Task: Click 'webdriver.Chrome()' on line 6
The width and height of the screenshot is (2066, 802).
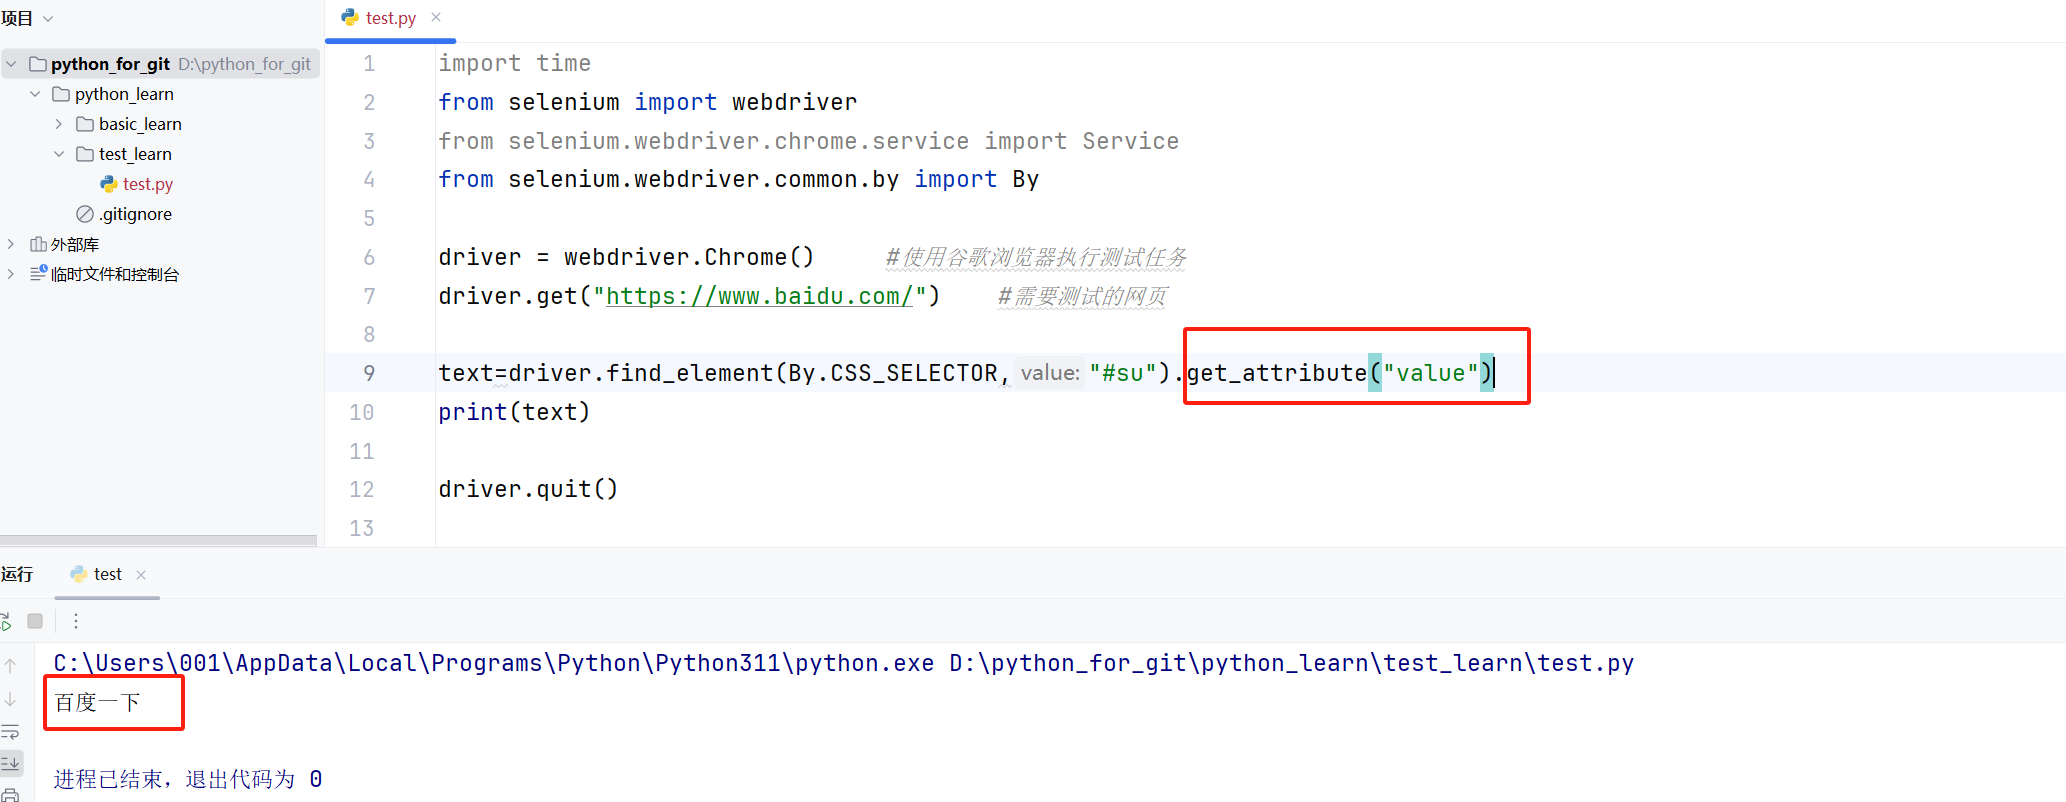Action: point(689,257)
